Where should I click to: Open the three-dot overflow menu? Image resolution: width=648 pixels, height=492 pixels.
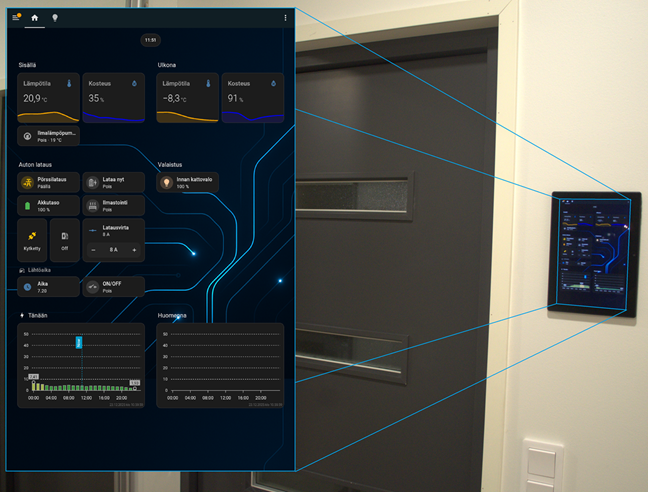[x=285, y=17]
